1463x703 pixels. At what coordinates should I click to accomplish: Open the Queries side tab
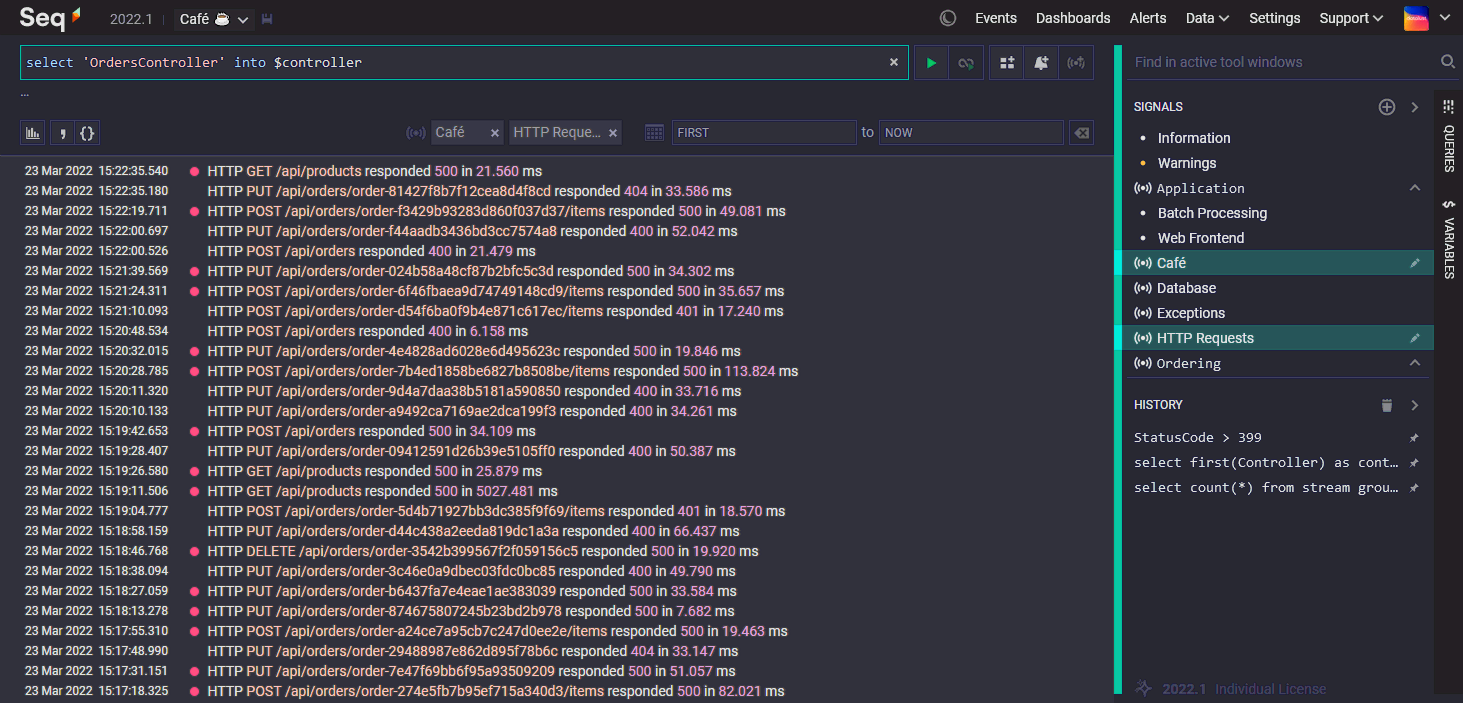1448,136
